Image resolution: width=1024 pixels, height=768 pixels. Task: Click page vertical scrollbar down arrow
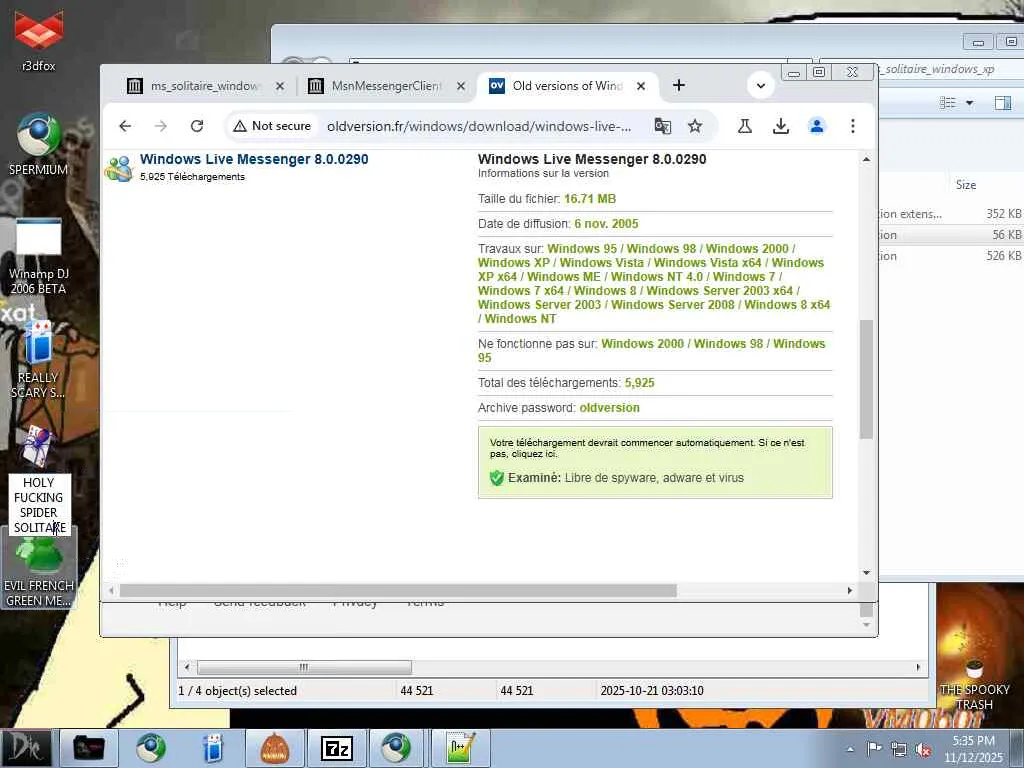[866, 573]
